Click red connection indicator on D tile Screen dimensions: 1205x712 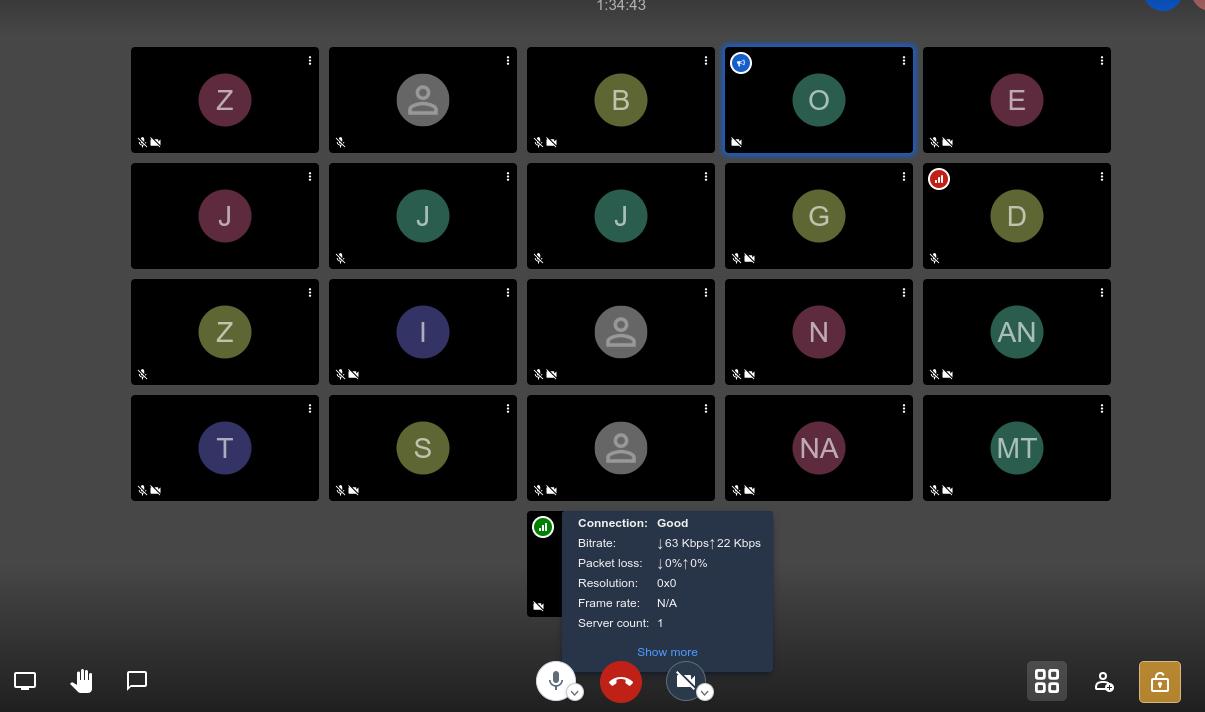point(939,179)
